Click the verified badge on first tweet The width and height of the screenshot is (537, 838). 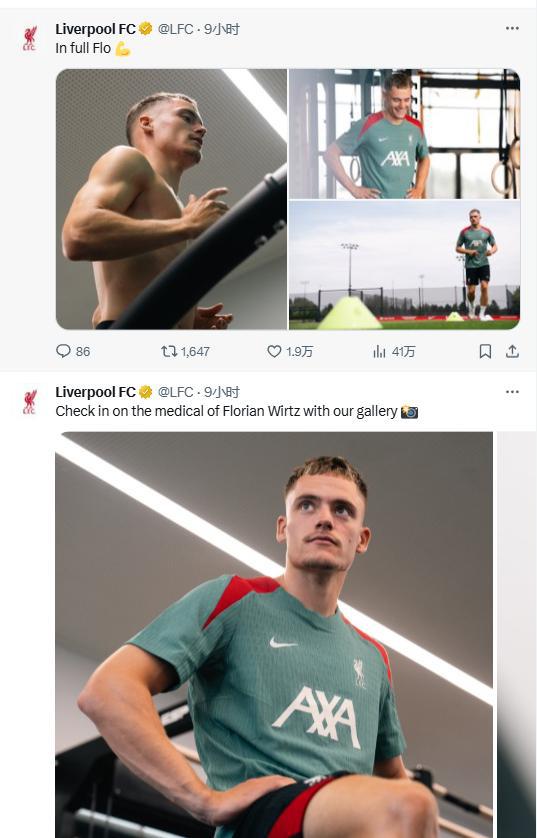[x=145, y=29]
